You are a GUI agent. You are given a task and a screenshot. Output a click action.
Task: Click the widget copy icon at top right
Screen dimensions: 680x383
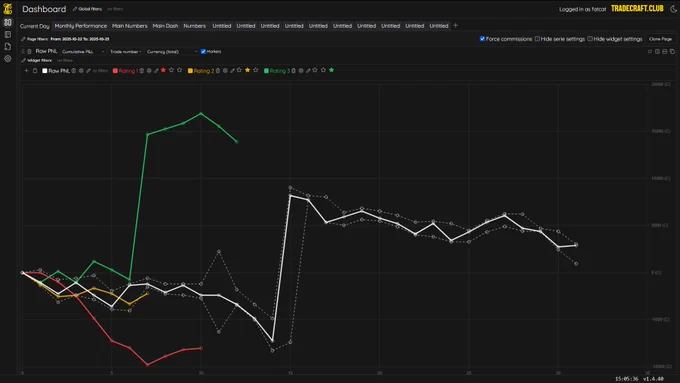pos(672,51)
